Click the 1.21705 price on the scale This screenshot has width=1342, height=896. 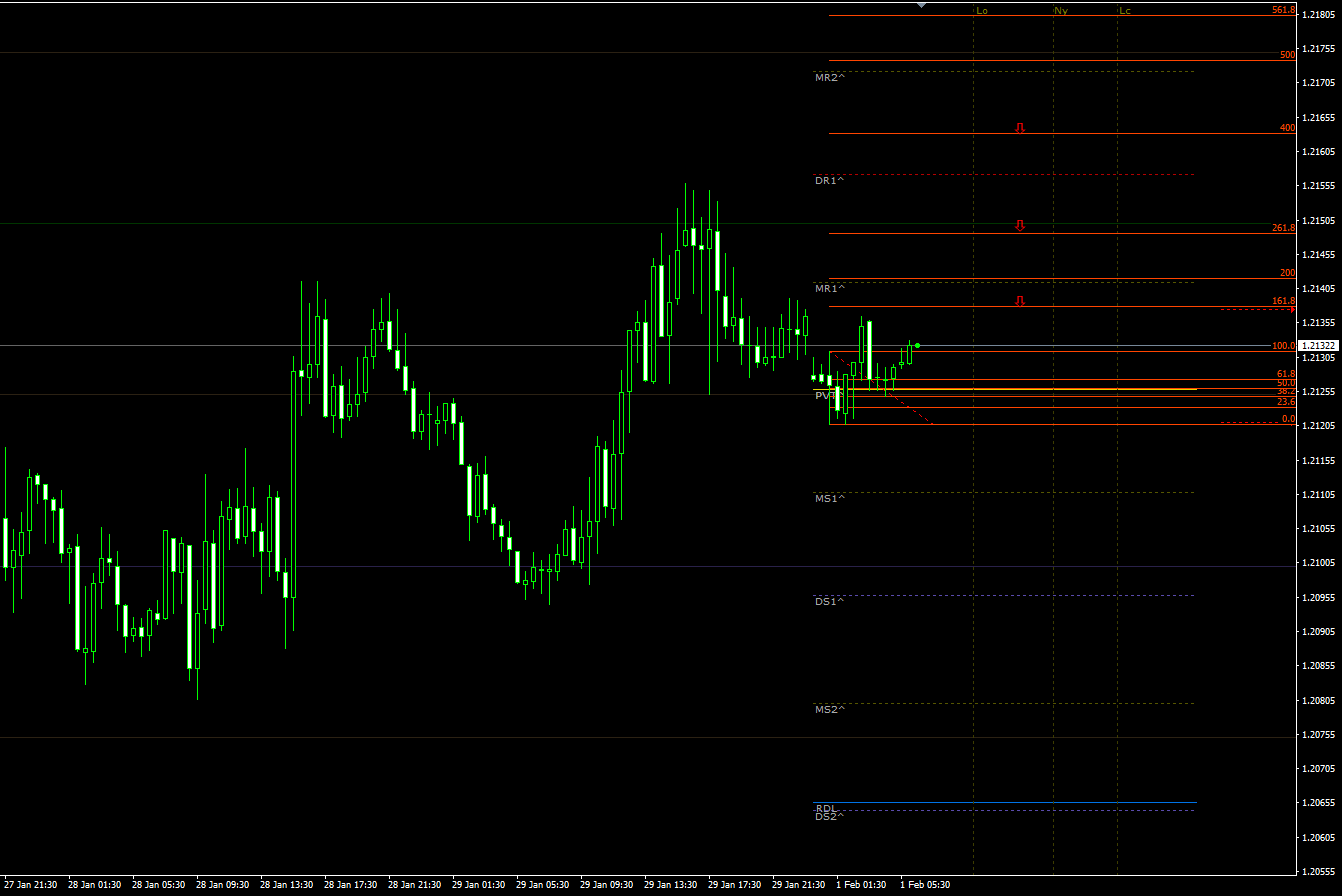pos(1319,83)
